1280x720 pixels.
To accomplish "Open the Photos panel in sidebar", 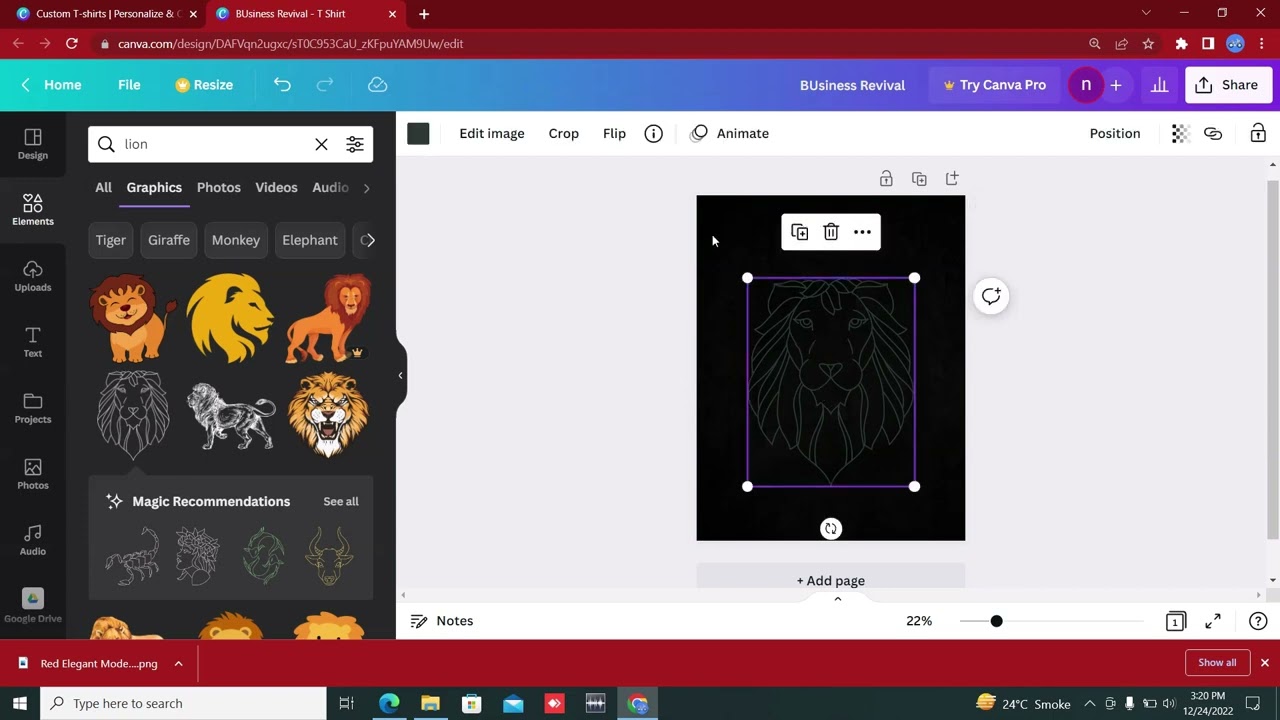I will point(33,474).
